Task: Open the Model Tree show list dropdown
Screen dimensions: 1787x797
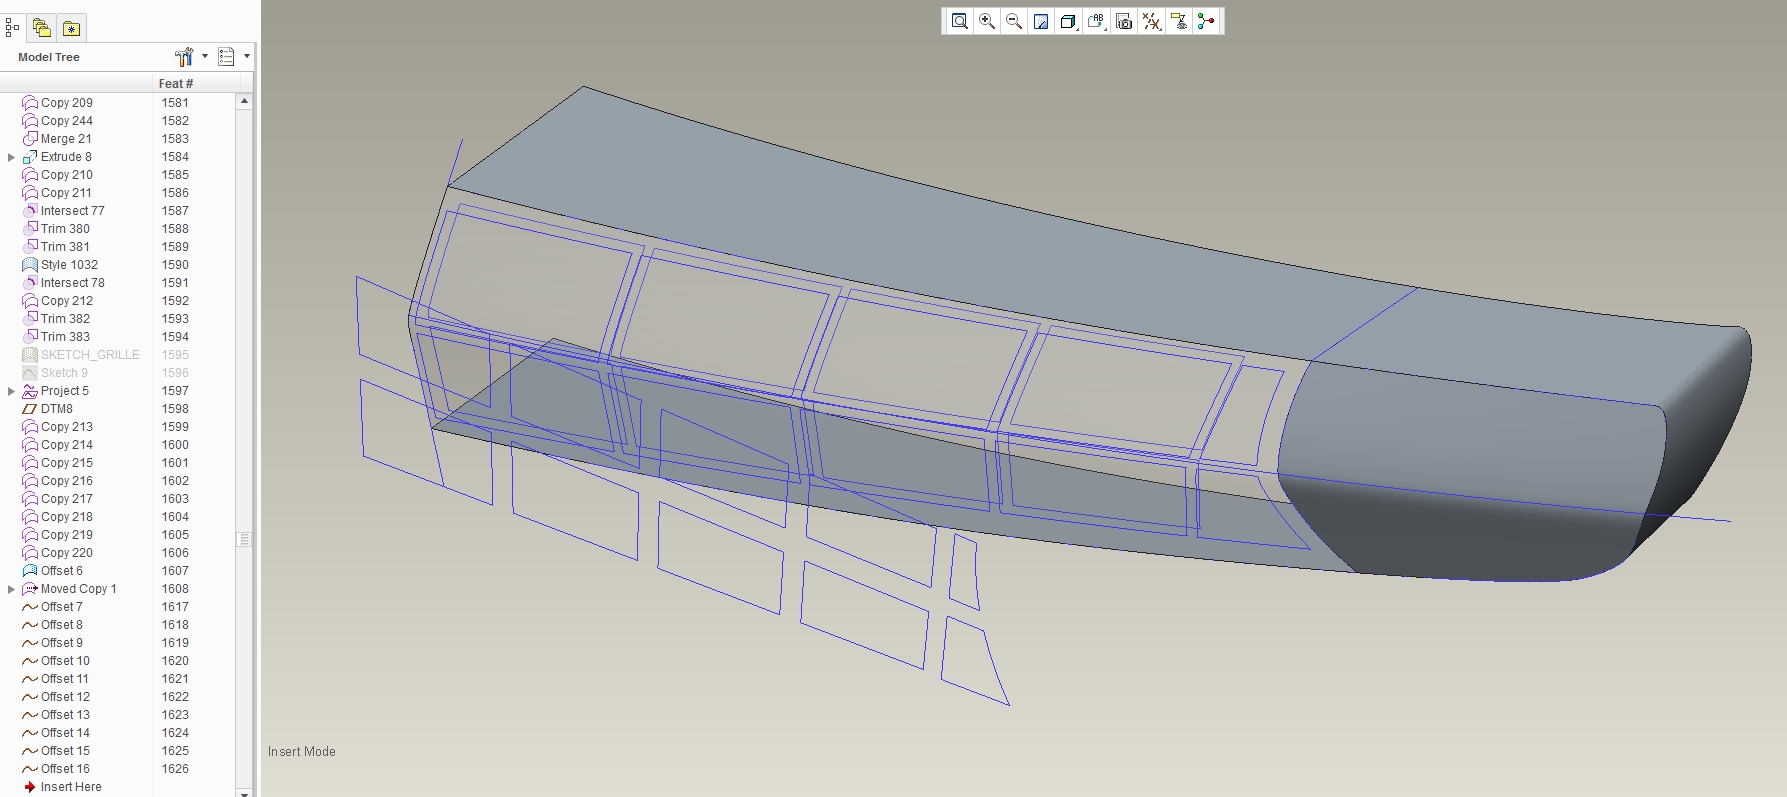Action: [234, 57]
